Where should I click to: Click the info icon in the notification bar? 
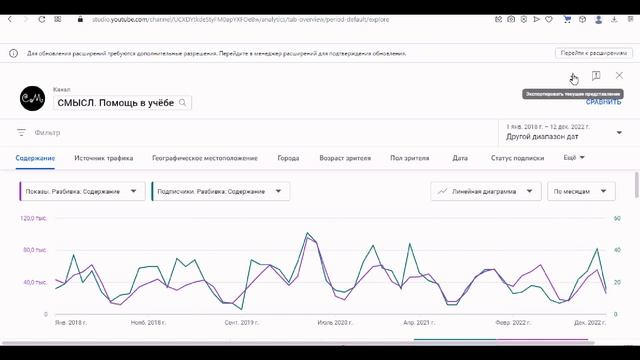(x=13, y=53)
